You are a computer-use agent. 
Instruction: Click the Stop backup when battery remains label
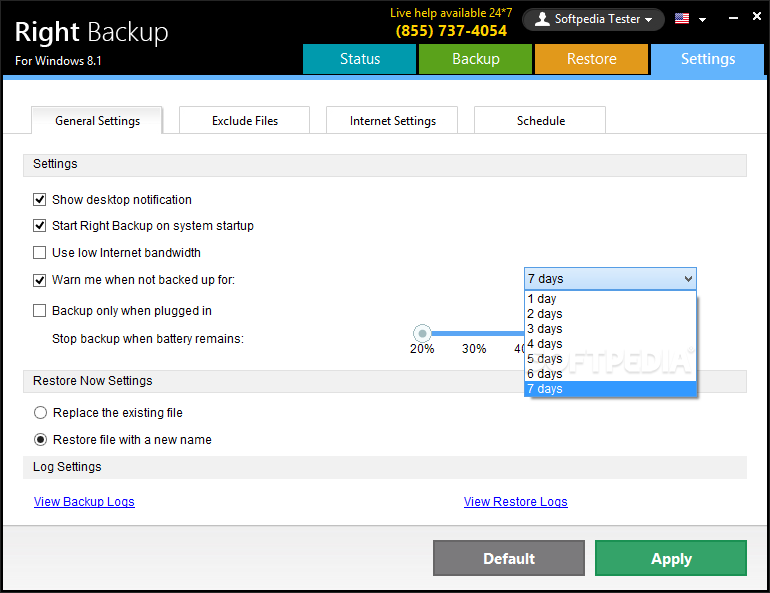(x=148, y=339)
